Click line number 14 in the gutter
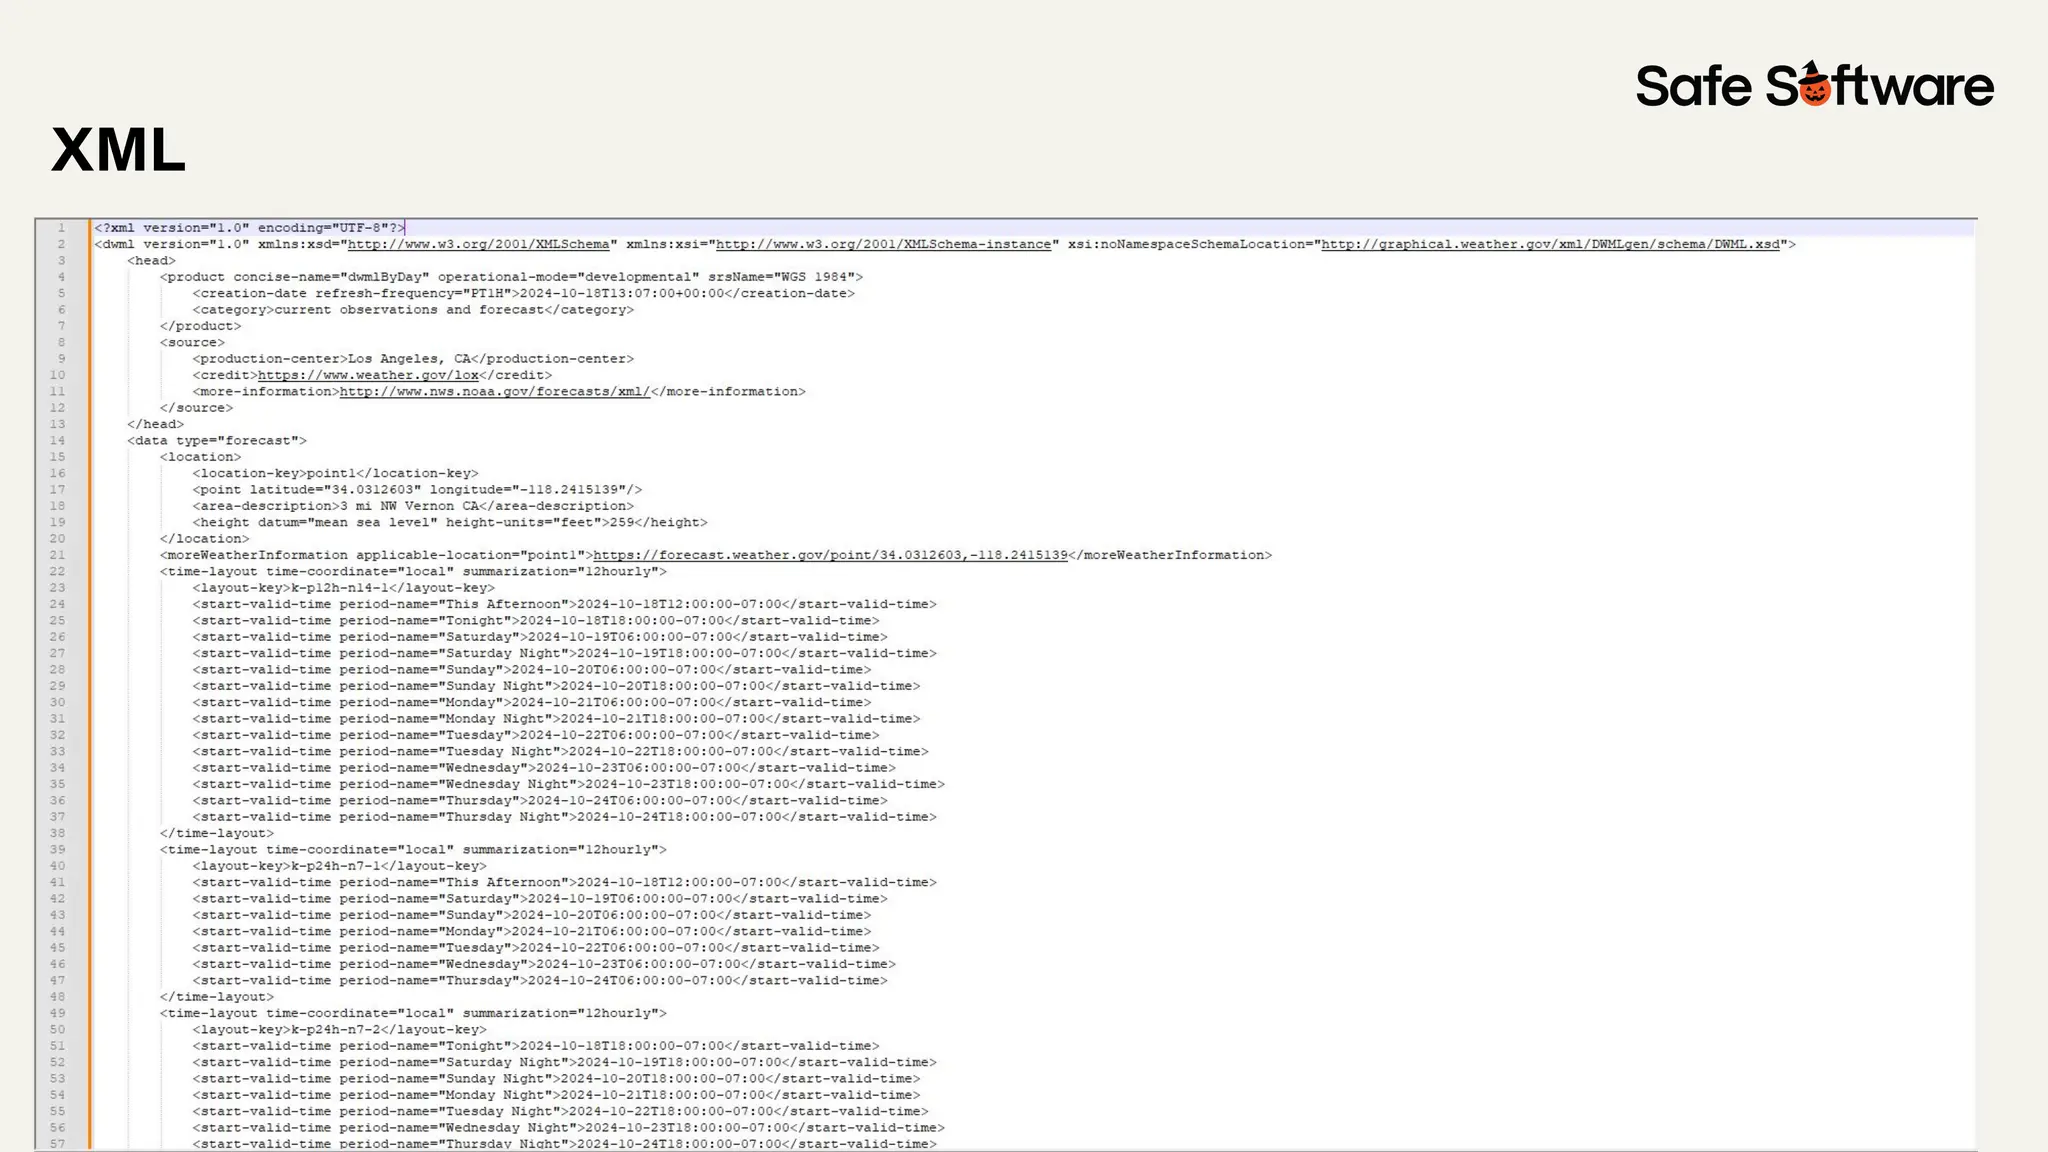Viewport: 2048px width, 1152px height. [58, 441]
